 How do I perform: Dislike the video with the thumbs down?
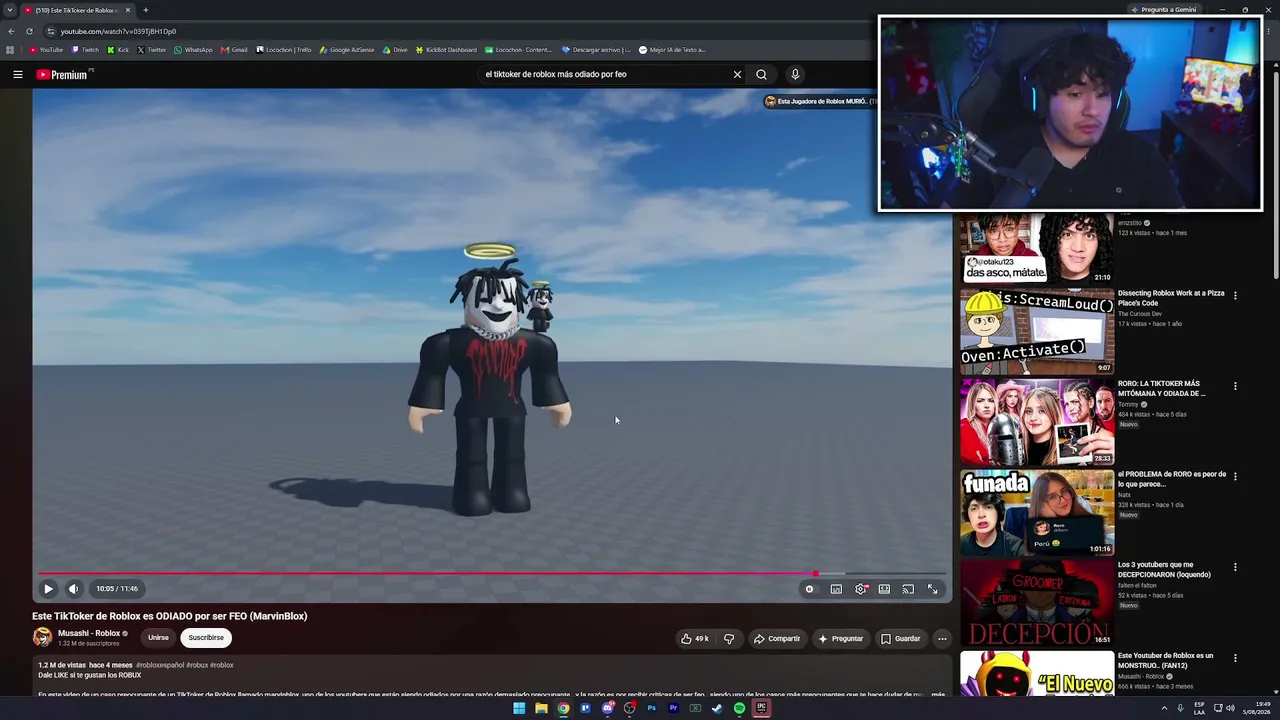coord(729,638)
